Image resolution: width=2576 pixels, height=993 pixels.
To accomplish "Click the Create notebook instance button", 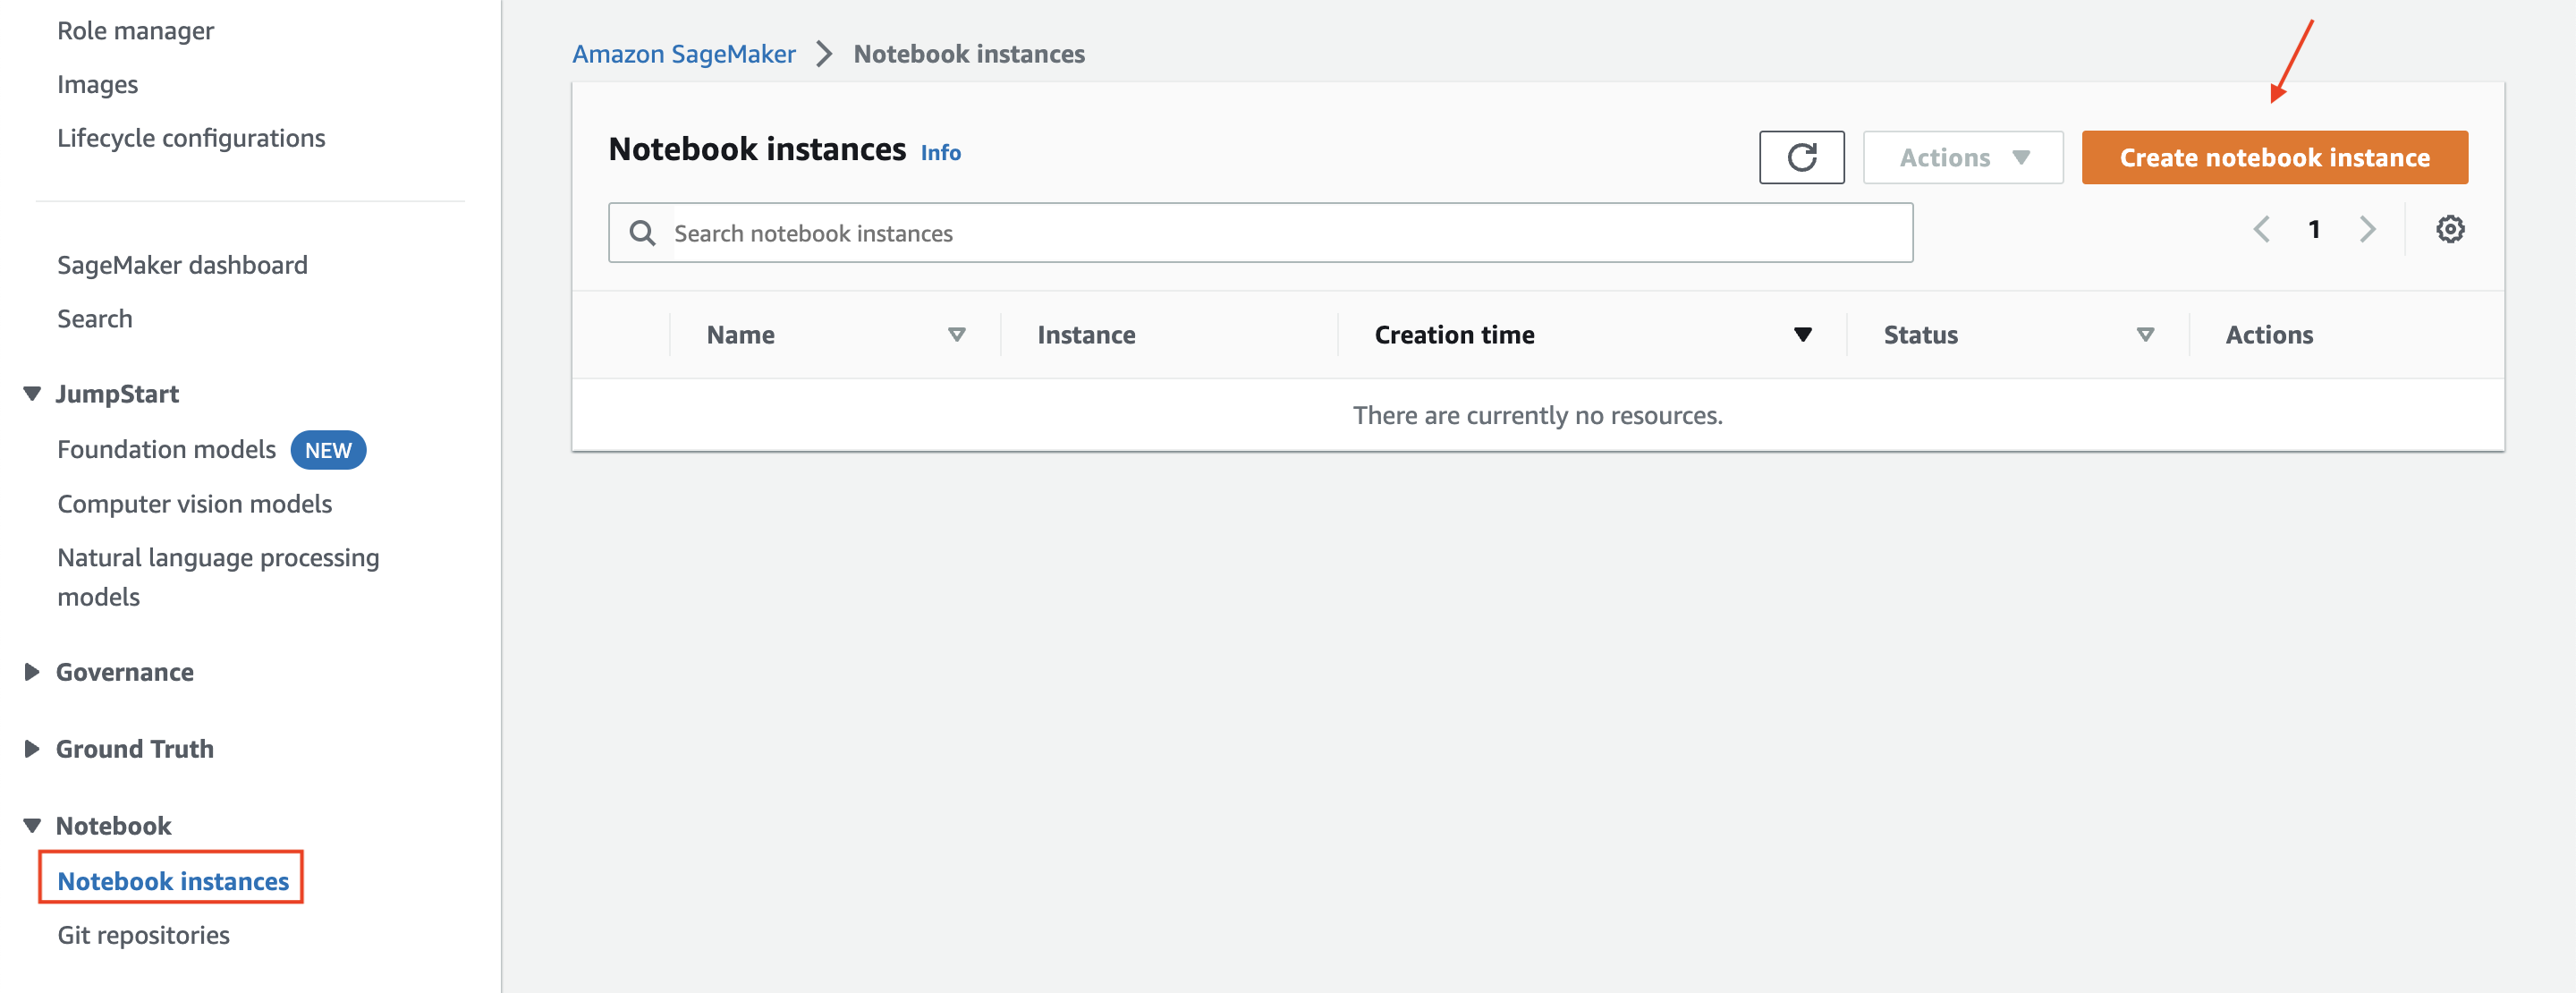I will (2272, 157).
